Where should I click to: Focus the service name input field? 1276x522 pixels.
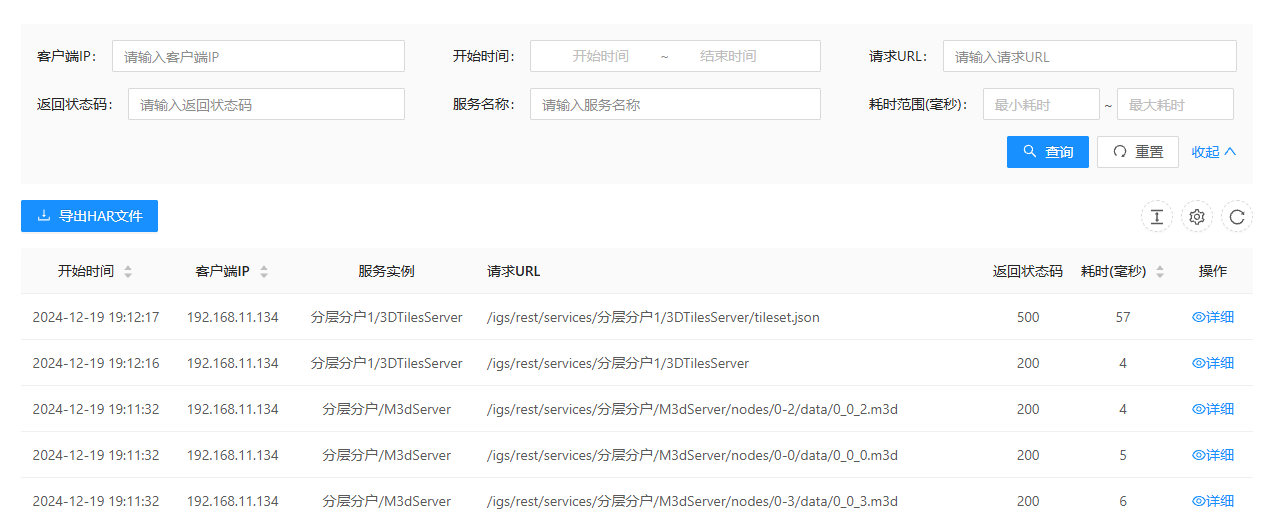click(x=675, y=105)
